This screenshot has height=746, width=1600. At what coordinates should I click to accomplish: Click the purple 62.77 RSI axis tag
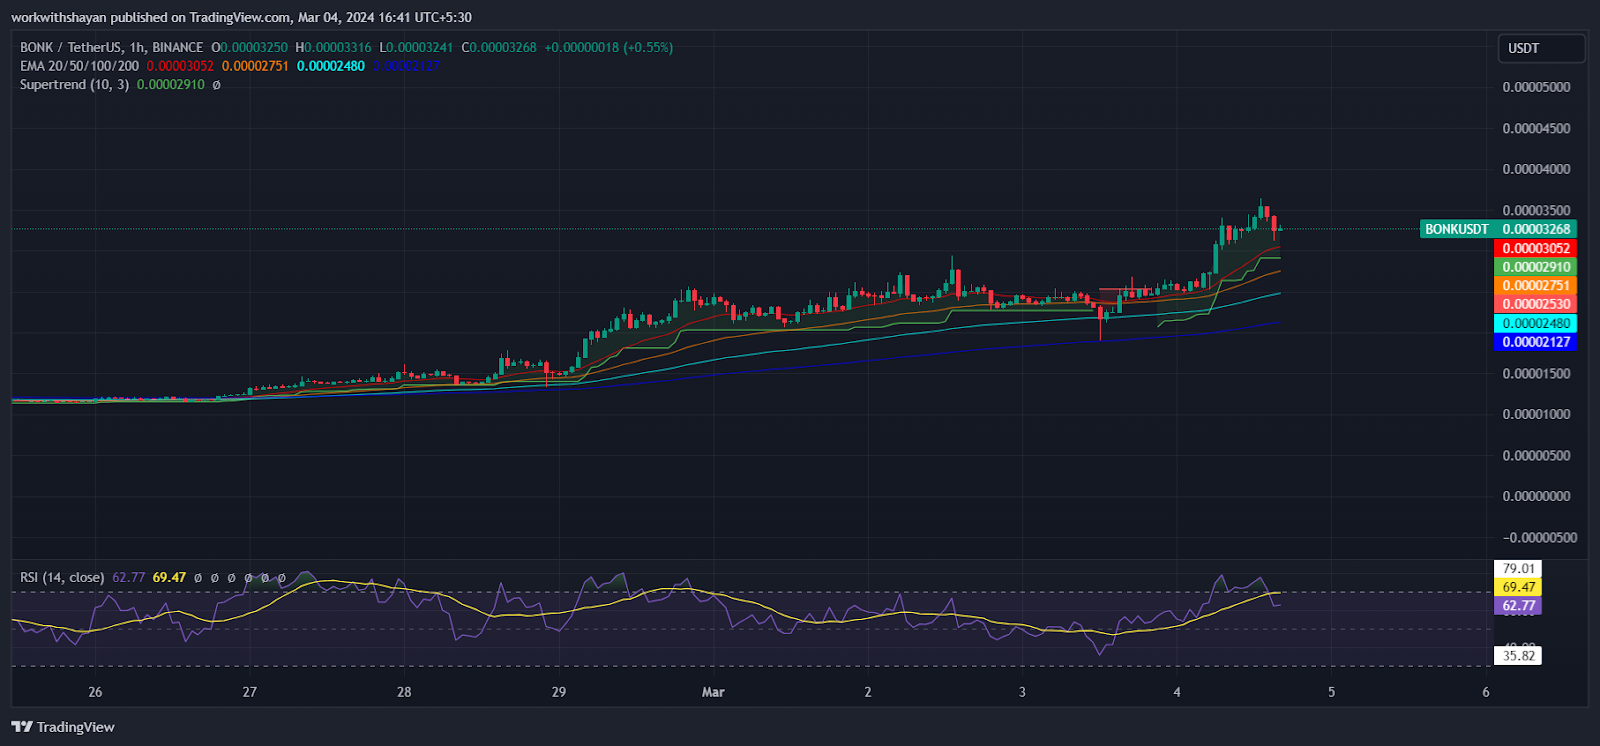point(1518,606)
